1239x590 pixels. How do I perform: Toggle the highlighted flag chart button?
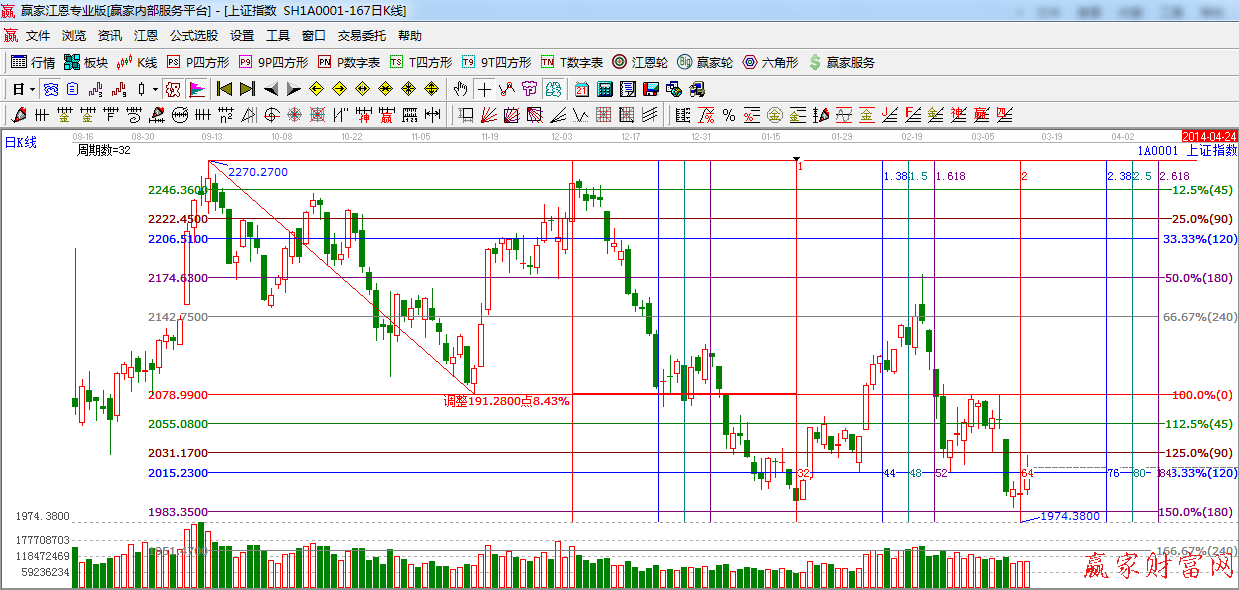click(196, 89)
